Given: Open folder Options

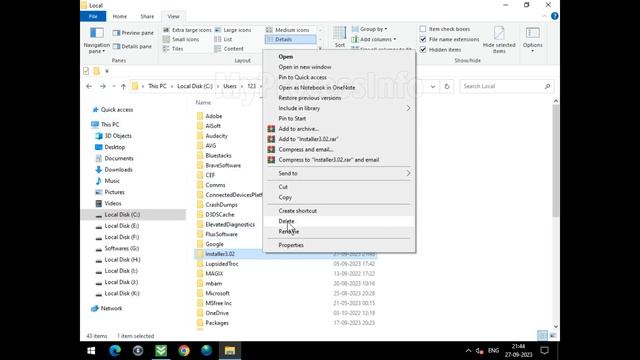Looking at the screenshot, I should click(x=532, y=40).
